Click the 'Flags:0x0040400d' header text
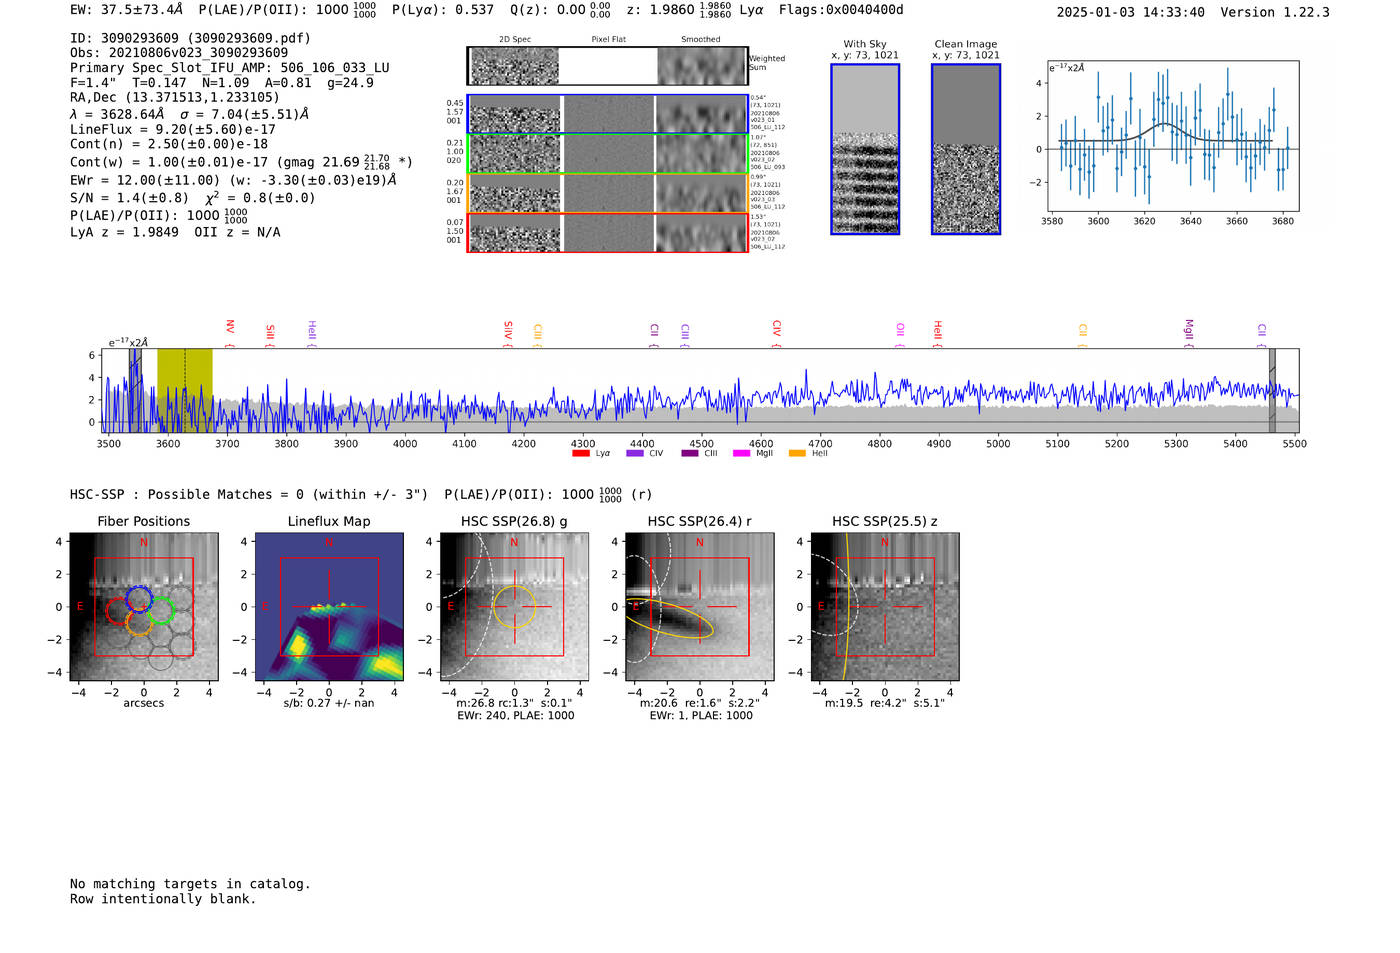 tap(841, 10)
